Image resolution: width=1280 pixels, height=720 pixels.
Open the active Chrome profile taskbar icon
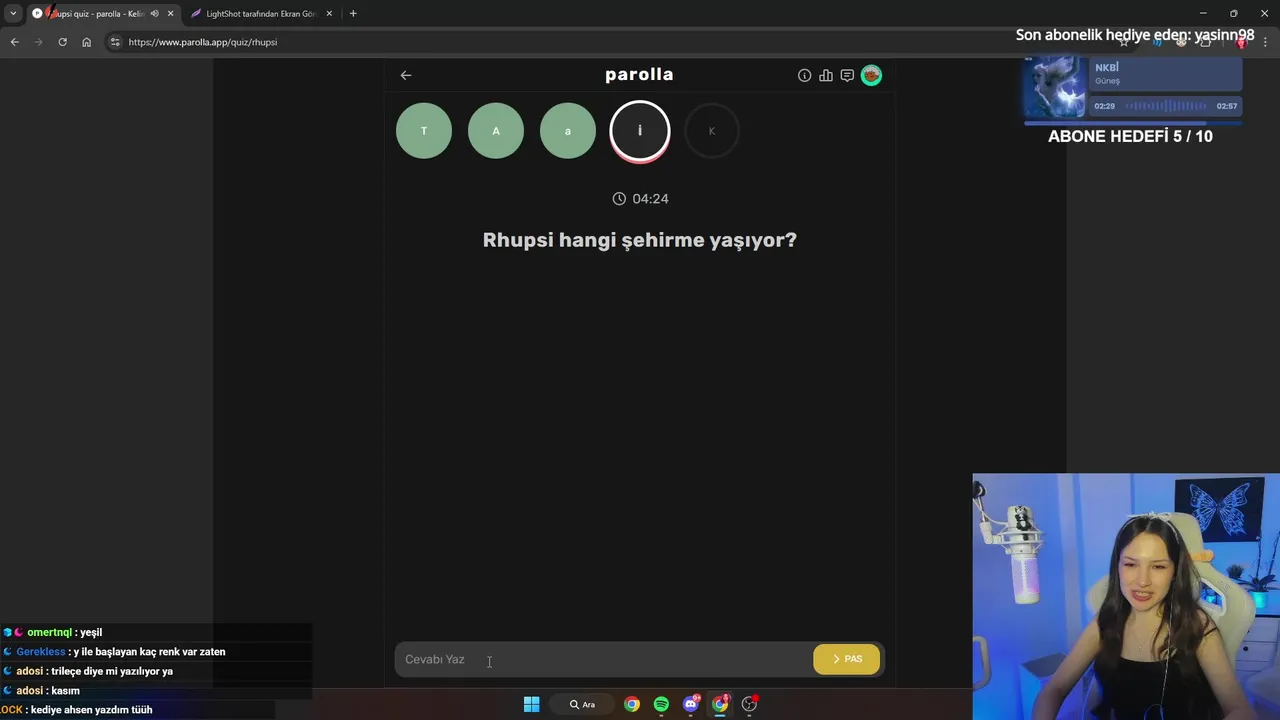(x=720, y=704)
